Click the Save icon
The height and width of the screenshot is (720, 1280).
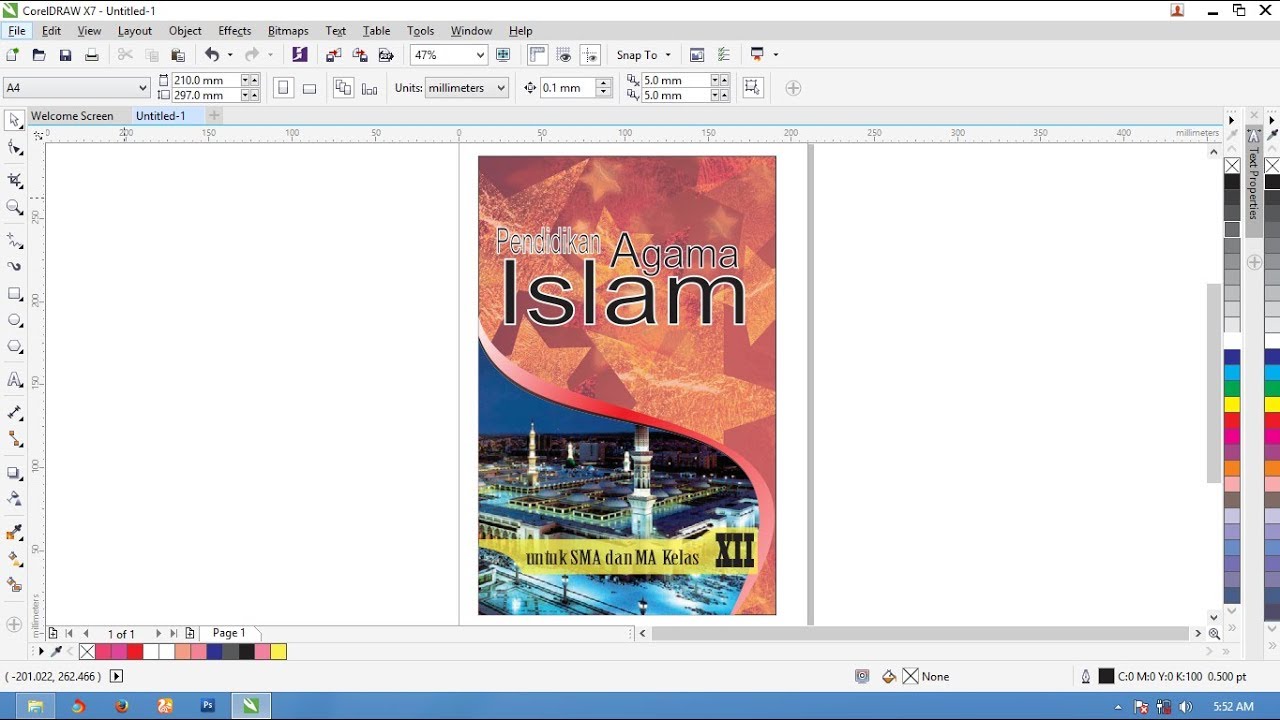(x=65, y=55)
